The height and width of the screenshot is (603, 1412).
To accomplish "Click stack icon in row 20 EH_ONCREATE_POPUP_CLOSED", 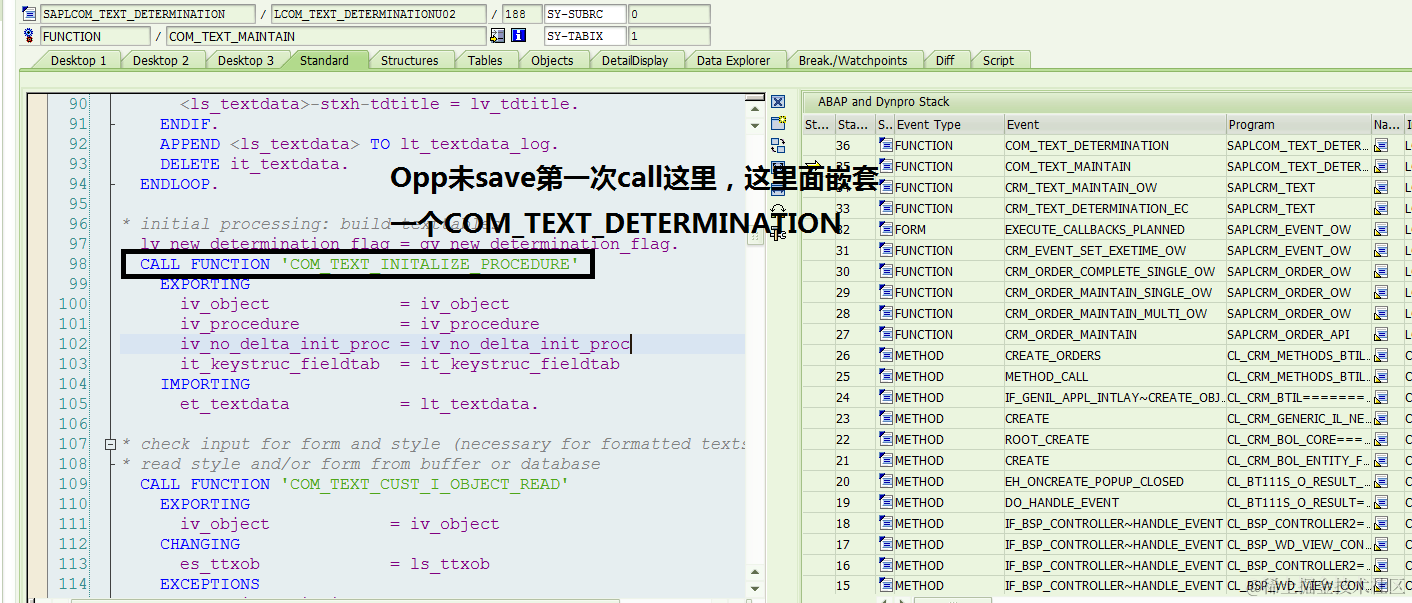I will click(885, 482).
